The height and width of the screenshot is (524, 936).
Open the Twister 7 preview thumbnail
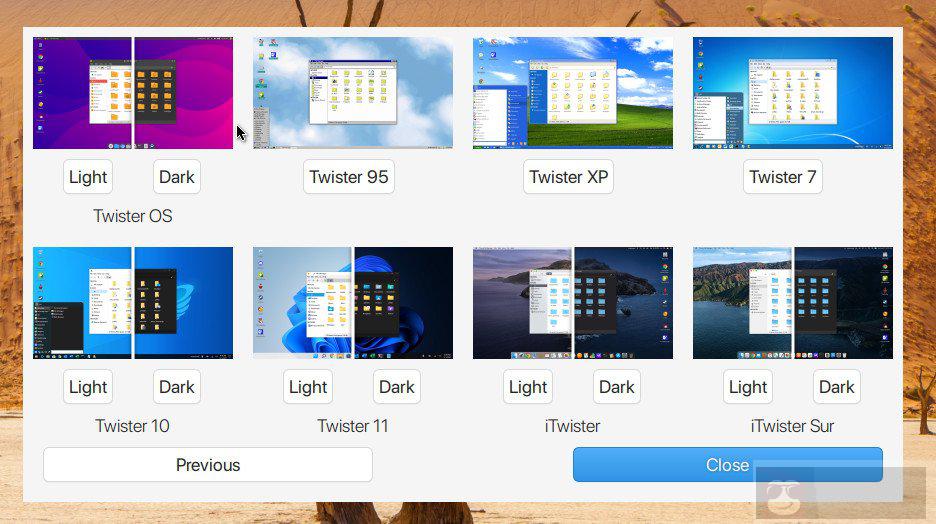click(793, 93)
